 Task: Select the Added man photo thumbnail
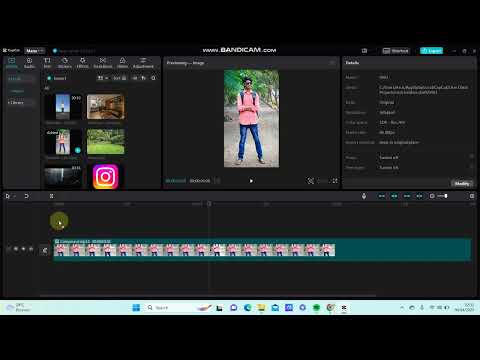coord(63,142)
